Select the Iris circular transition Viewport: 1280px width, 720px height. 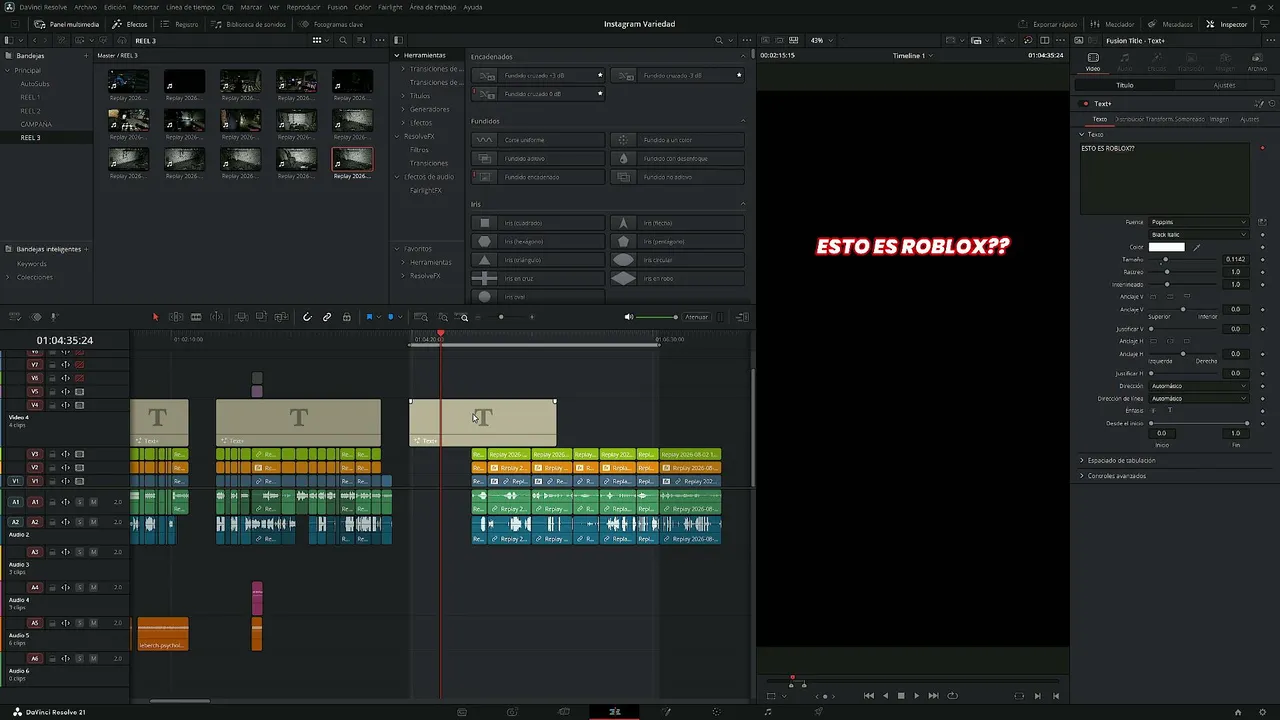click(x=678, y=260)
